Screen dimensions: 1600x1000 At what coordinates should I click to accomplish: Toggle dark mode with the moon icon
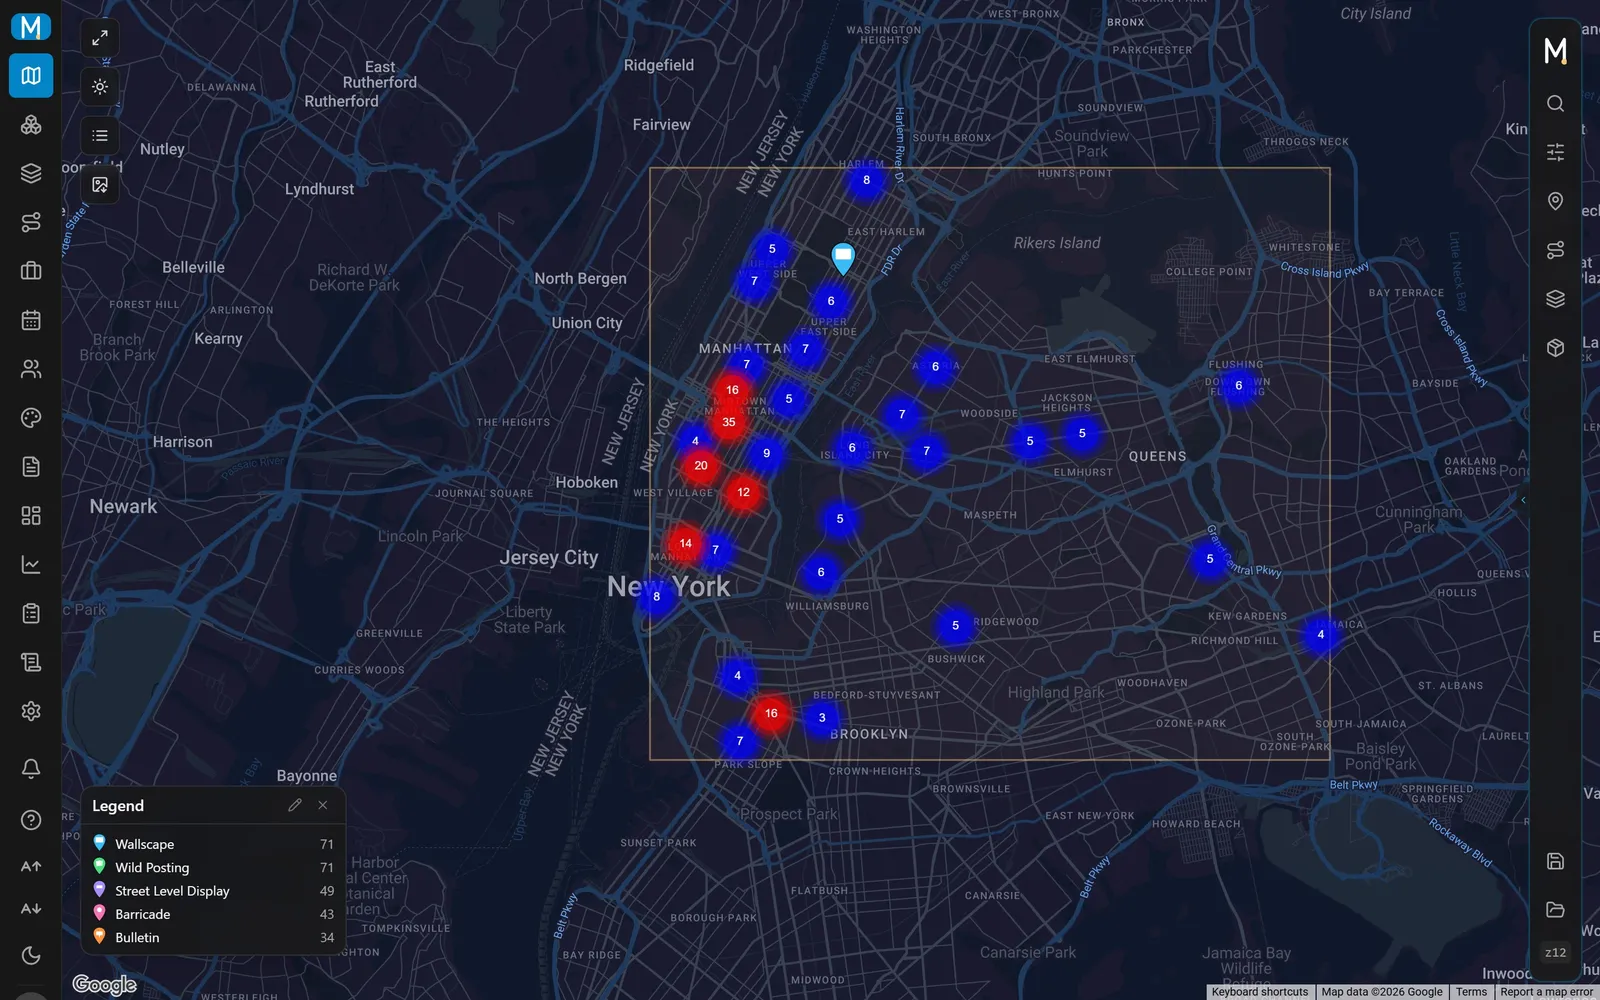[31, 955]
